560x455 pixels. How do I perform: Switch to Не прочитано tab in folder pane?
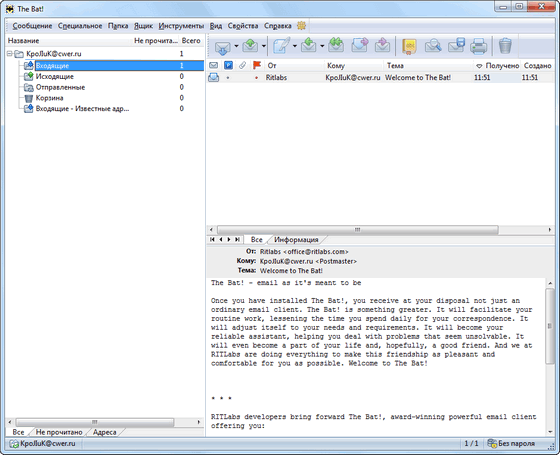59,432
